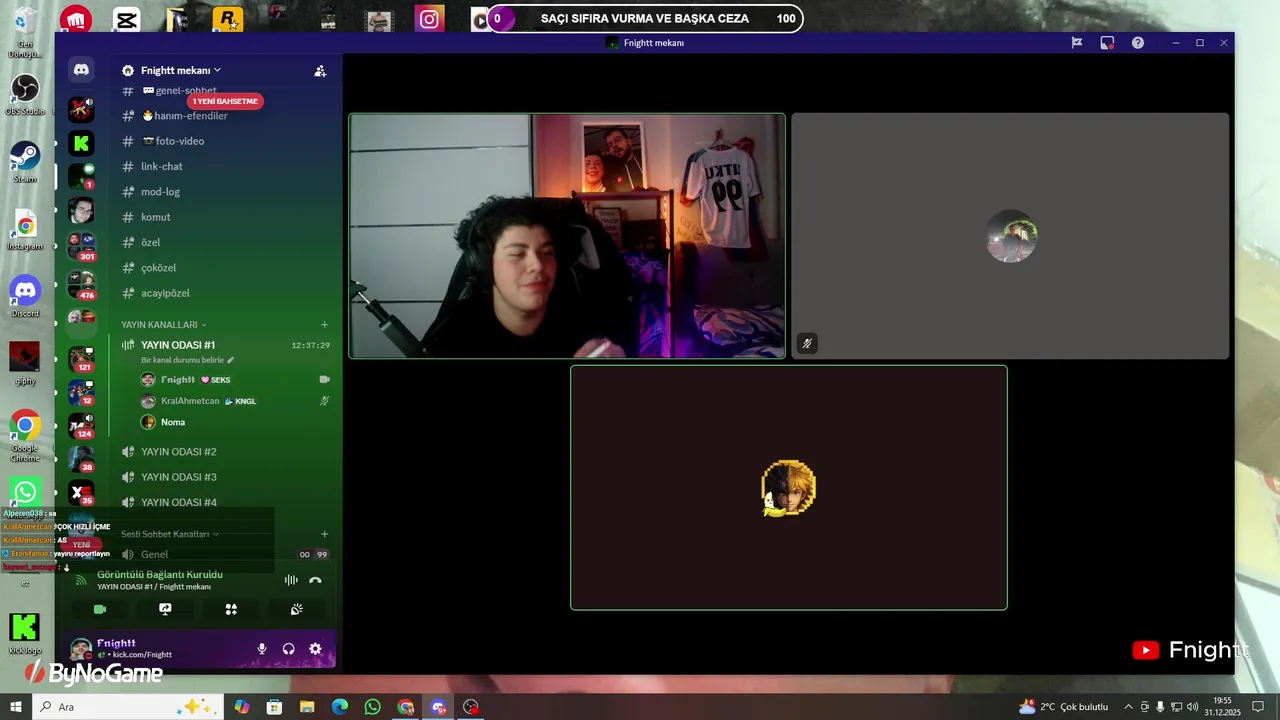Add channel to YAYIN KANALLARI with plus

click(324, 325)
